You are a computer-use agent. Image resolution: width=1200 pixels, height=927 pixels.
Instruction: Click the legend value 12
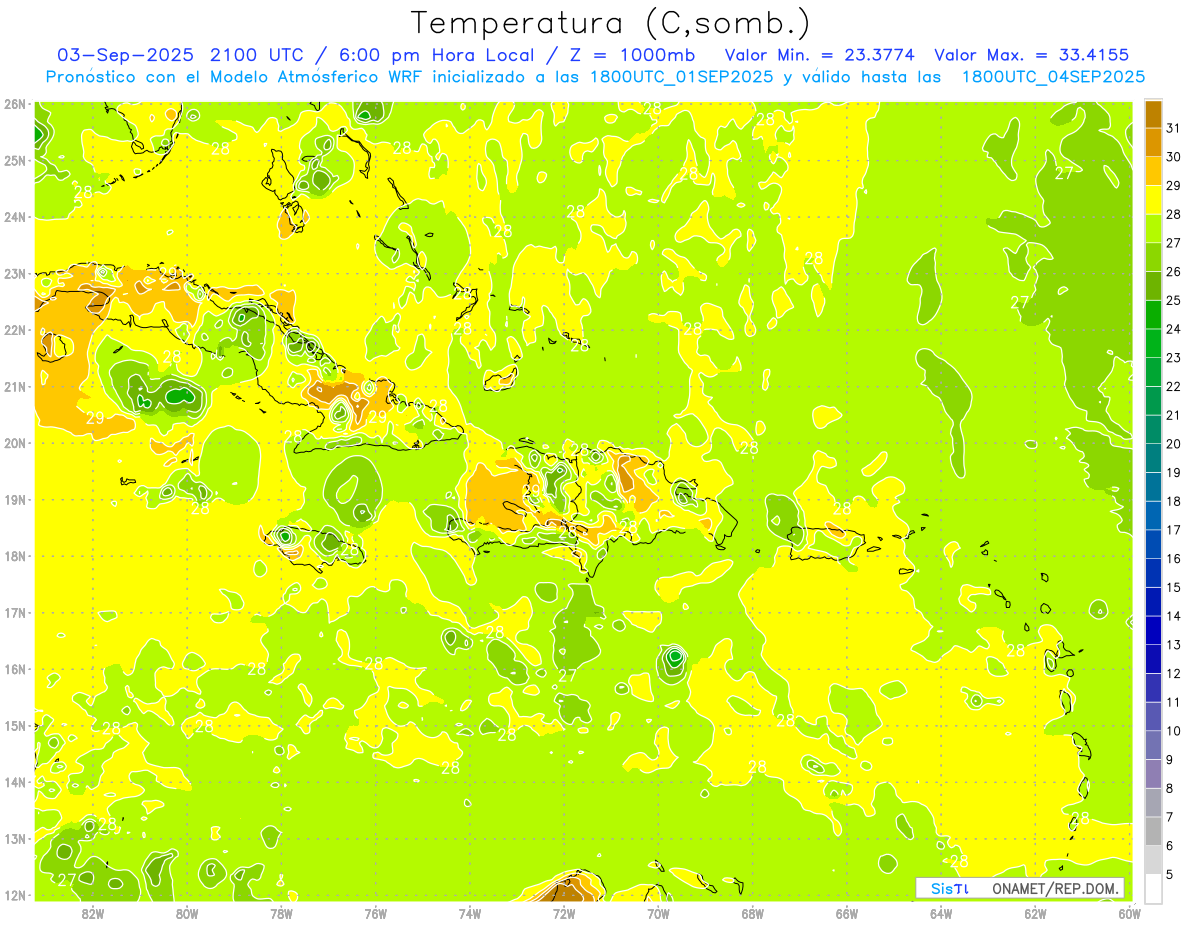(x=1174, y=673)
